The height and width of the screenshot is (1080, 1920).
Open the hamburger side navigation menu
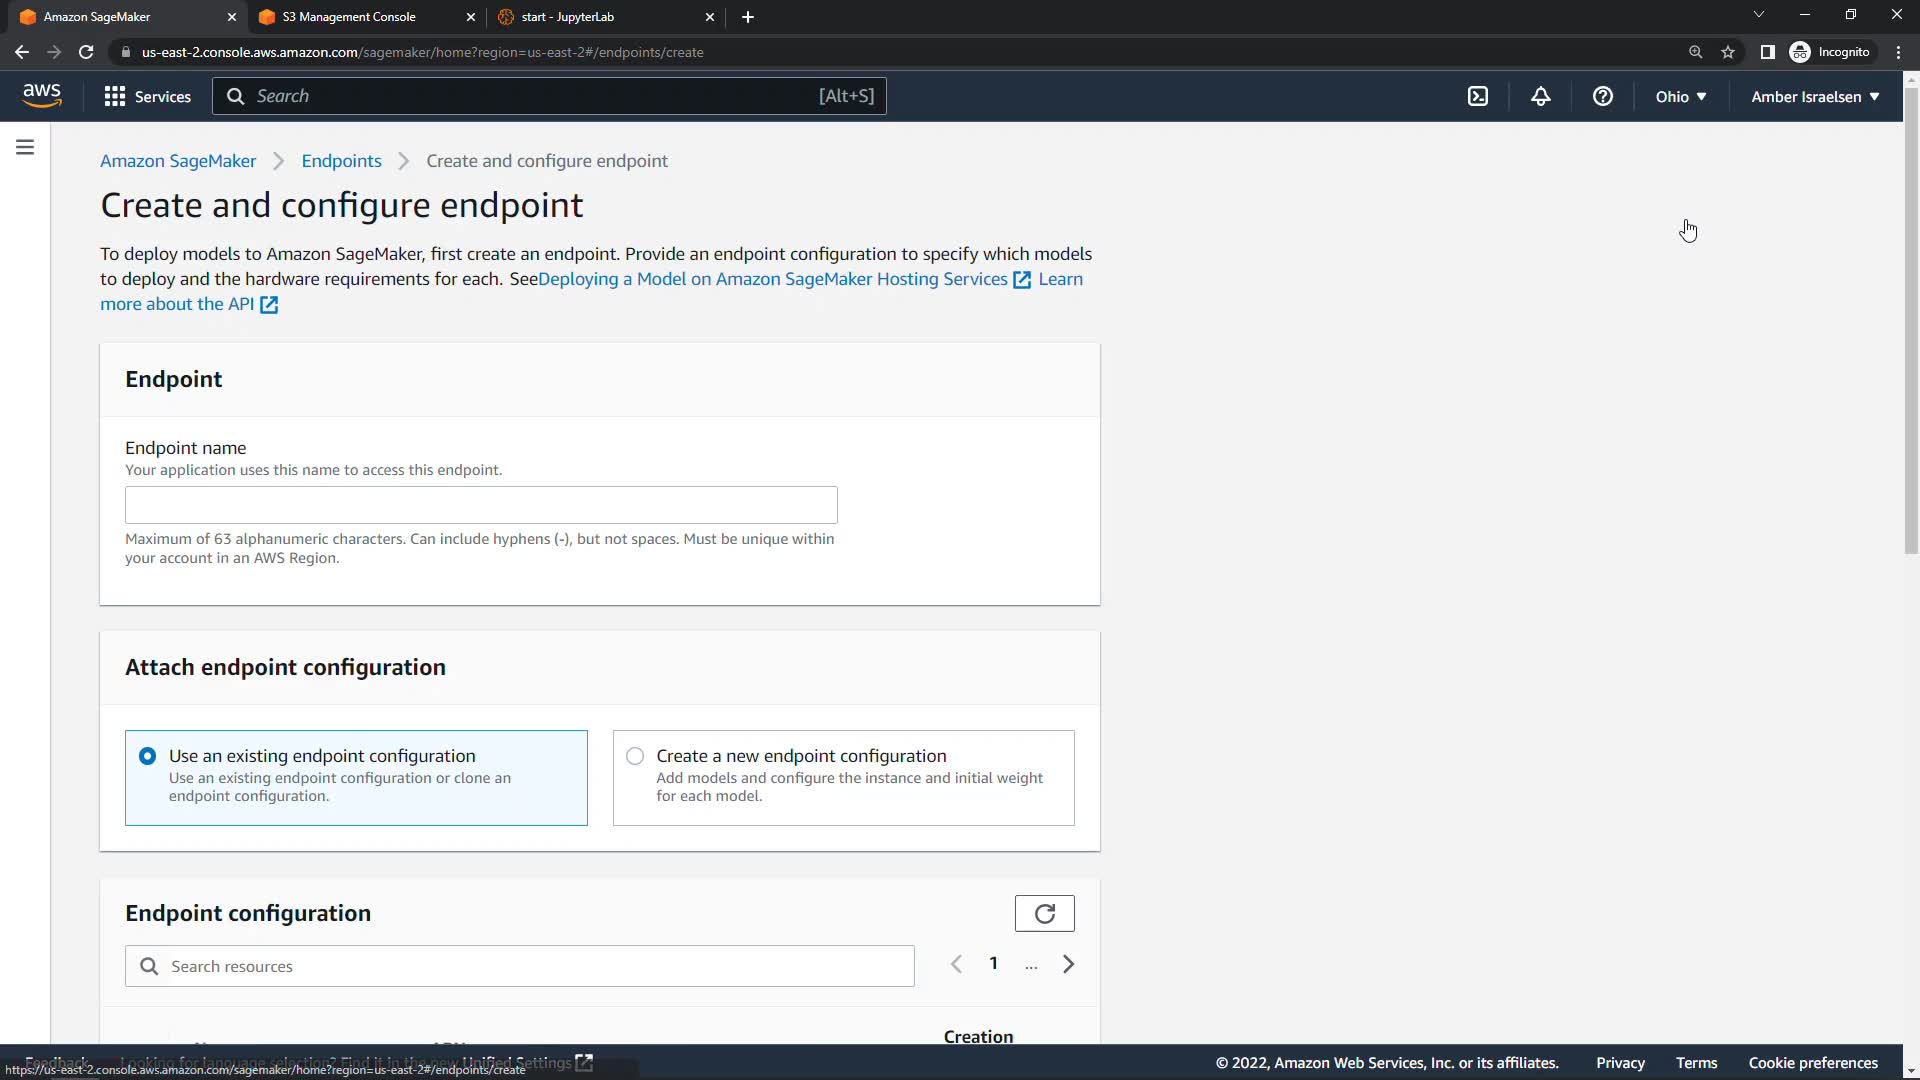point(25,147)
